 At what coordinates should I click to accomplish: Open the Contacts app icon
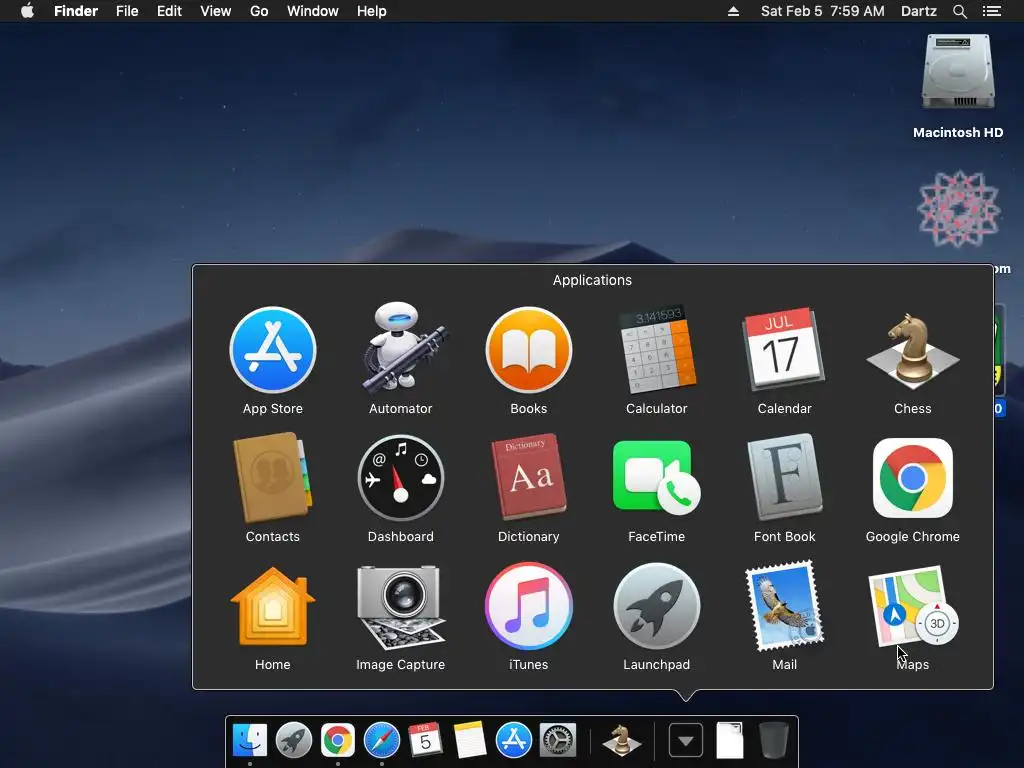tap(272, 478)
